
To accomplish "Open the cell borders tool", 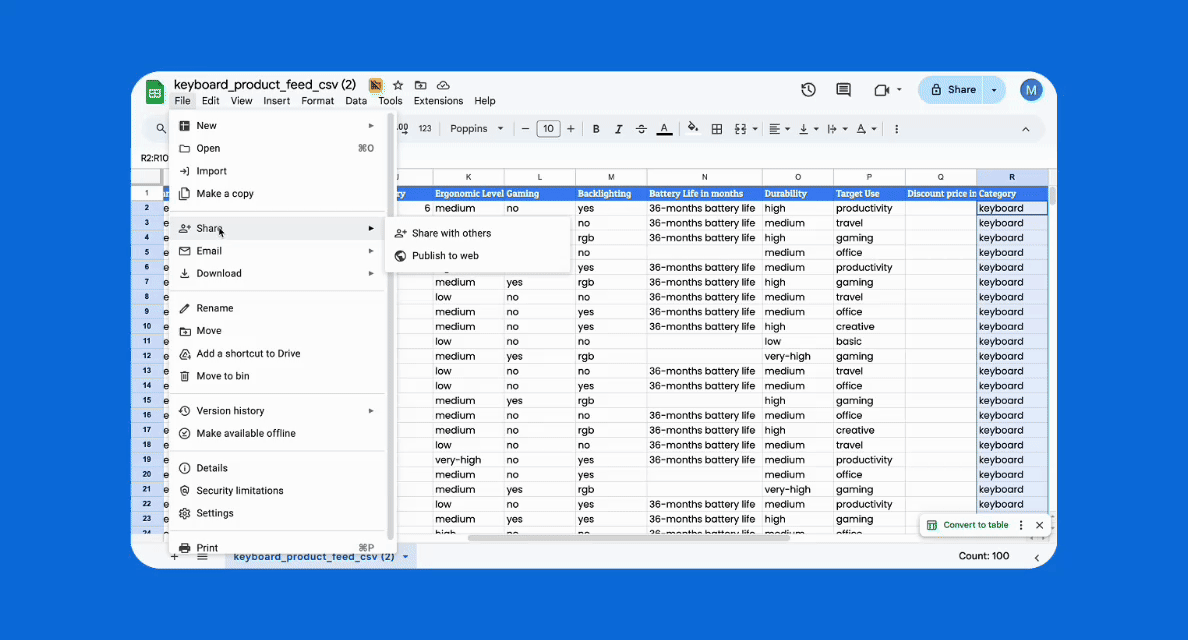I will 717,129.
